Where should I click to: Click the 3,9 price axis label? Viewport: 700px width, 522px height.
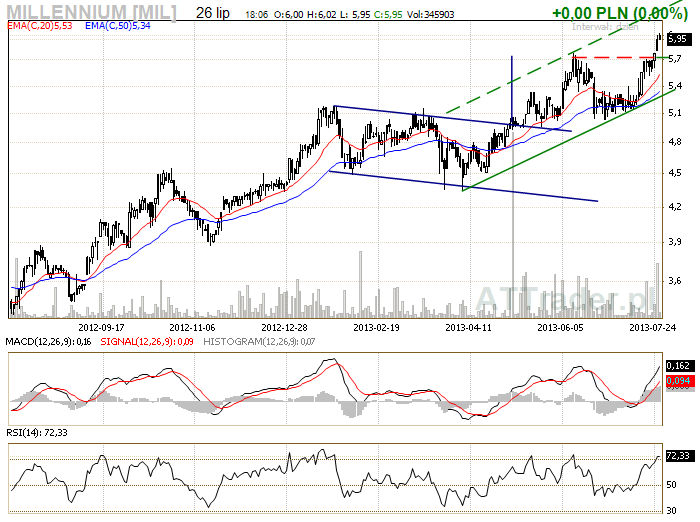click(675, 242)
